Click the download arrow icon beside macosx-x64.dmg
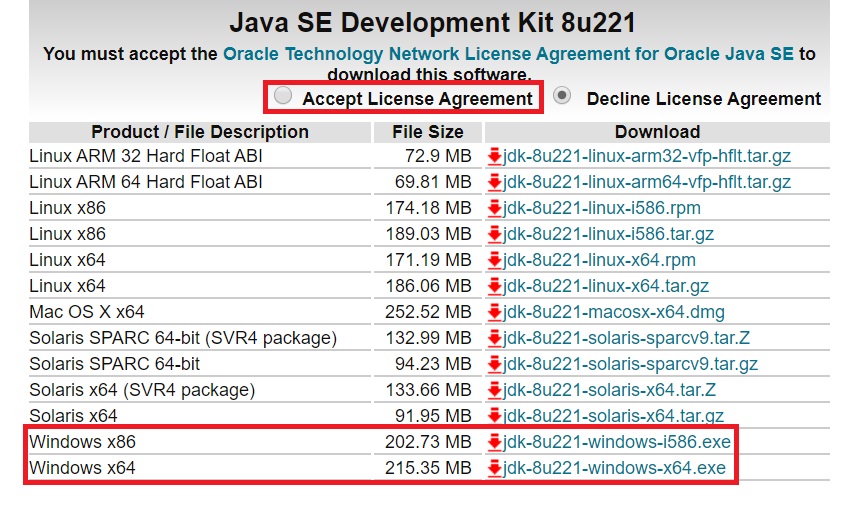Image resolution: width=863 pixels, height=507 pixels. pyautogui.click(x=494, y=312)
